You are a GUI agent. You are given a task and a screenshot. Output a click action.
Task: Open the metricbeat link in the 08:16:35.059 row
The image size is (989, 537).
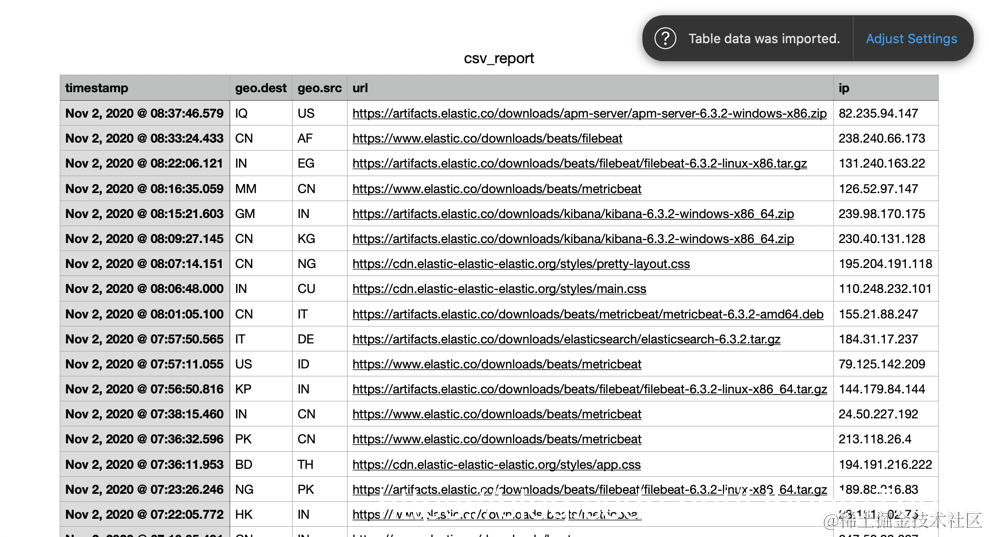(x=496, y=189)
